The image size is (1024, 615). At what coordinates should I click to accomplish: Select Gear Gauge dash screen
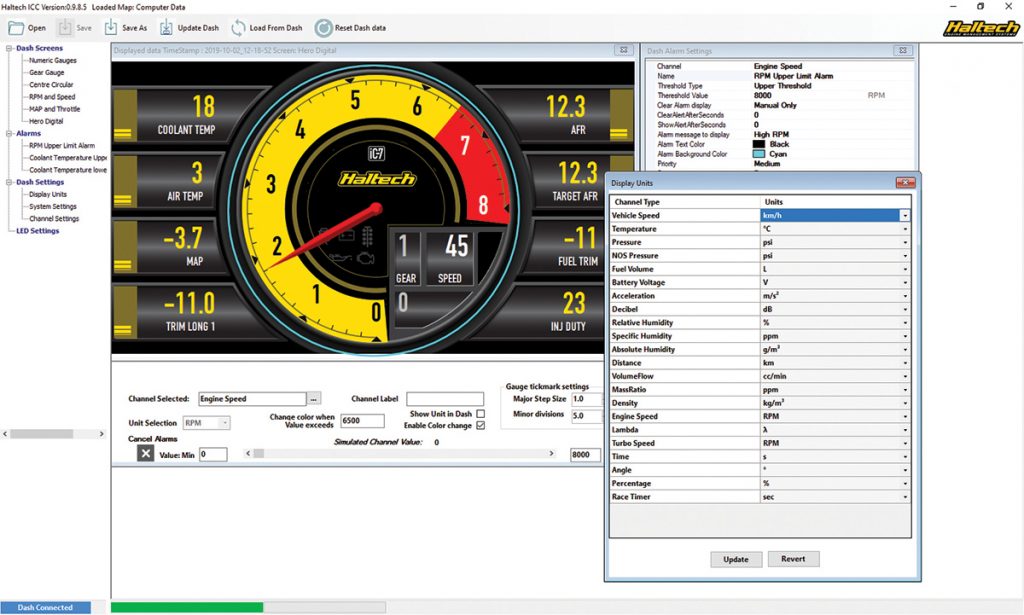click(46, 72)
